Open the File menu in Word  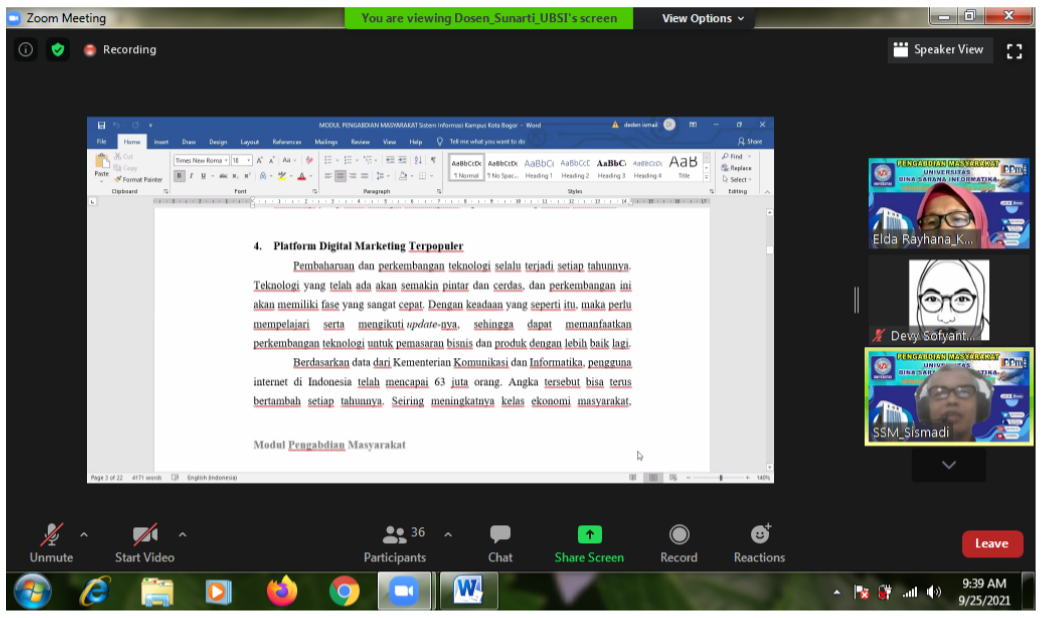(x=102, y=142)
